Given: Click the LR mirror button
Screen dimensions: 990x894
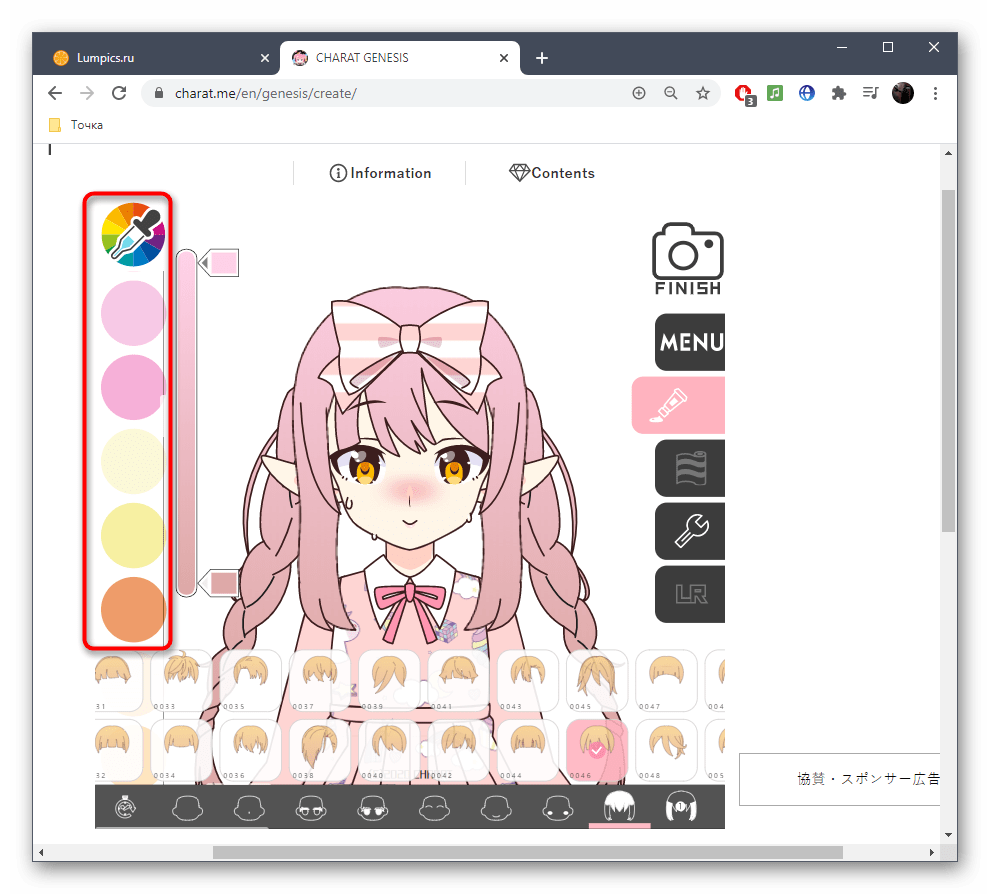Looking at the screenshot, I should click(690, 593).
